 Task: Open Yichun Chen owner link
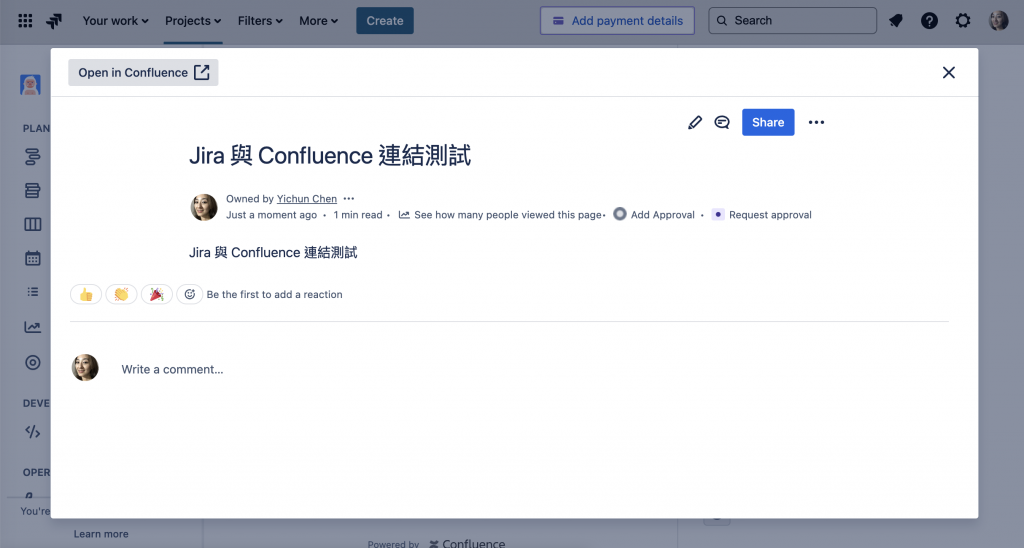click(306, 199)
